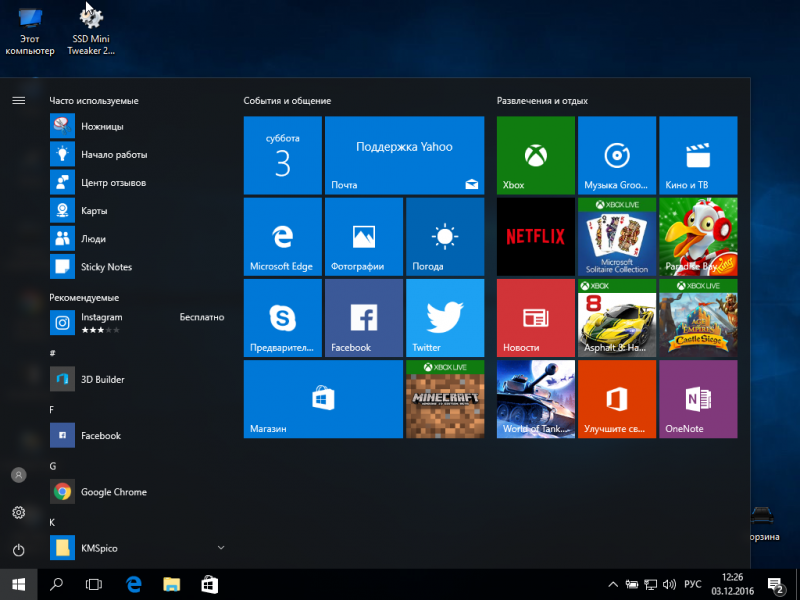
Task: Open Facebook in the apps list
Action: pos(138,435)
